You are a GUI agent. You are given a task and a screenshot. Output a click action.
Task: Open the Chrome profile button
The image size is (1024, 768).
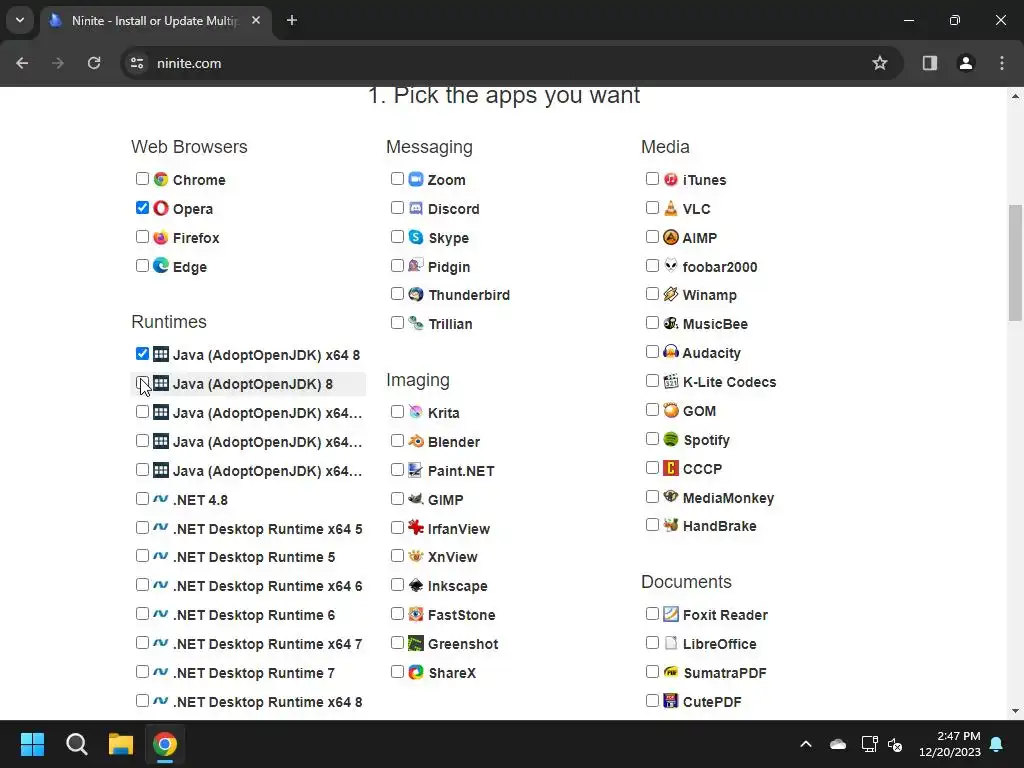[965, 63]
